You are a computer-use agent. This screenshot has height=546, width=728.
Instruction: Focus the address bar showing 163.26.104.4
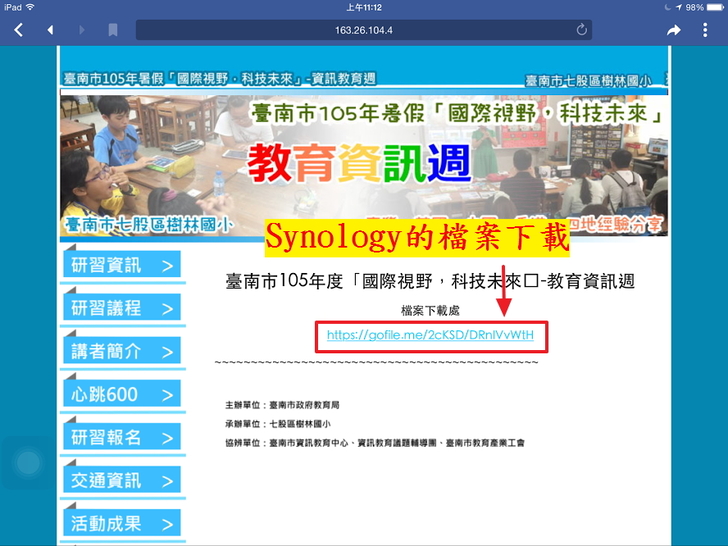click(x=364, y=30)
